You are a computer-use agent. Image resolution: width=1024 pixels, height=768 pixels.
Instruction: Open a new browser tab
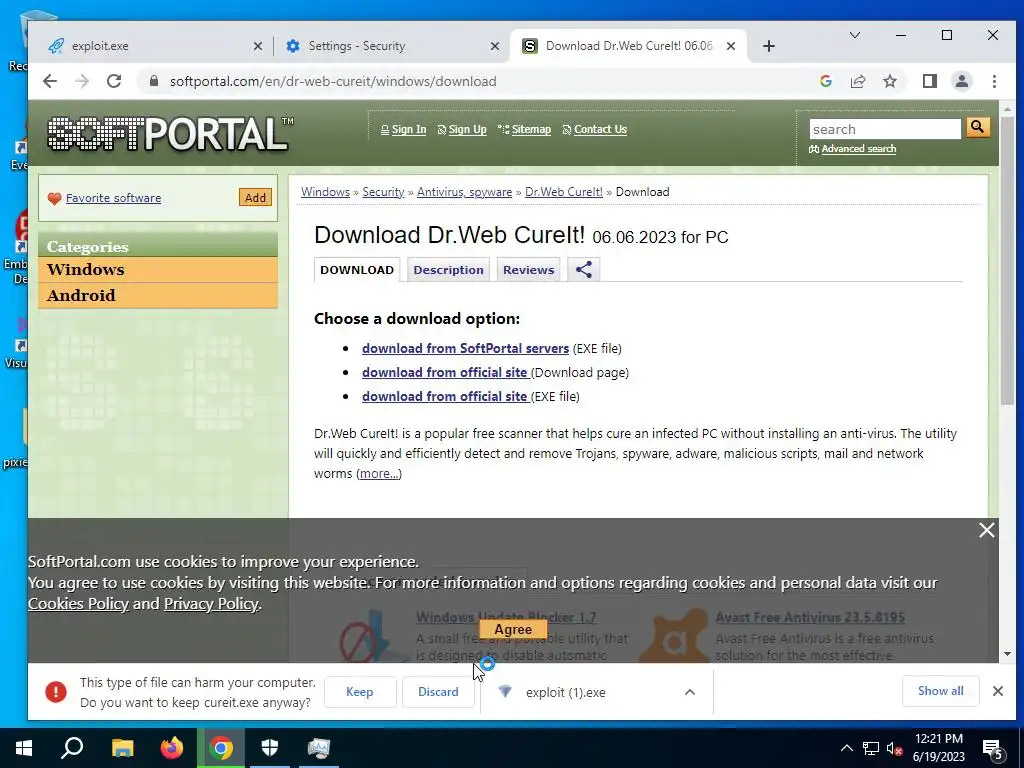point(769,46)
